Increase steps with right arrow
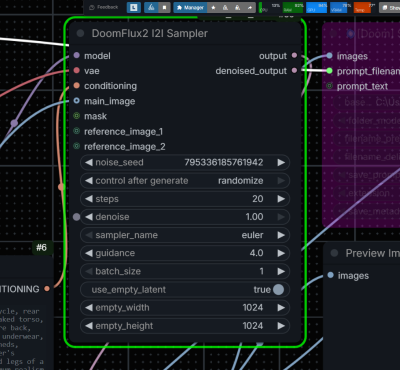The height and width of the screenshot is (370, 400). 281,199
